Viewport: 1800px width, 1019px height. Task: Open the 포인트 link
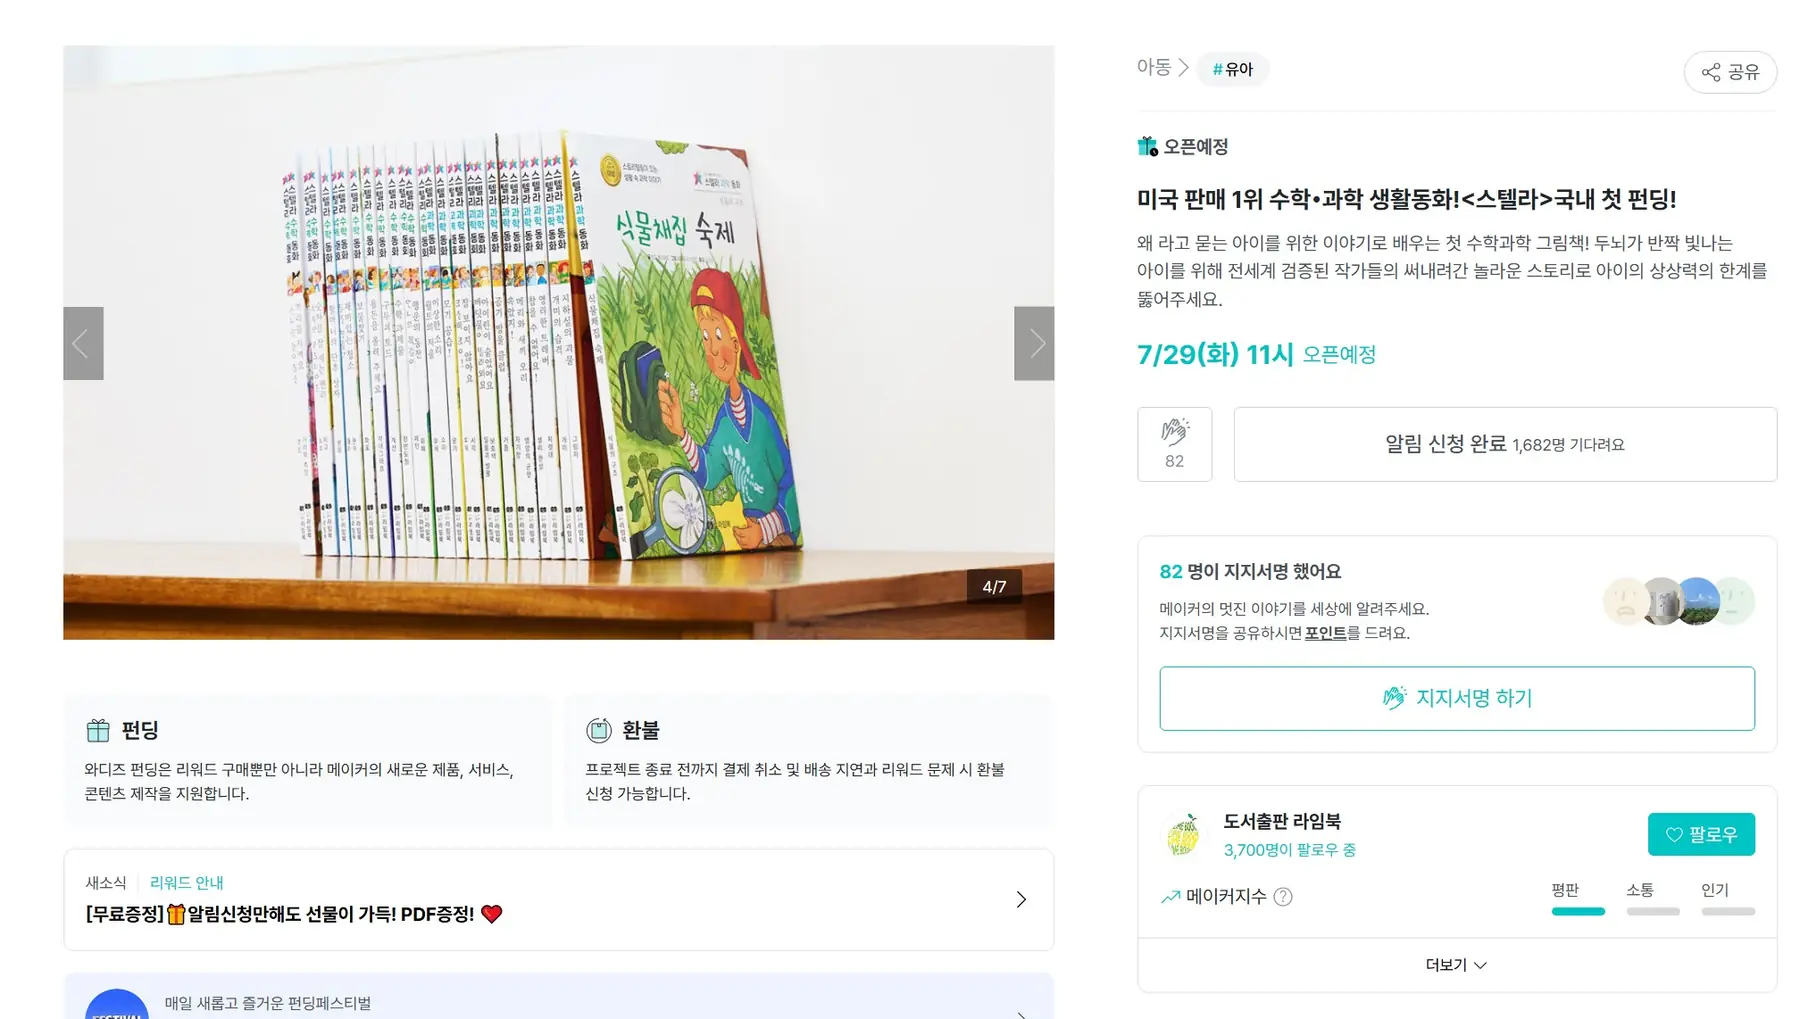tap(1326, 633)
